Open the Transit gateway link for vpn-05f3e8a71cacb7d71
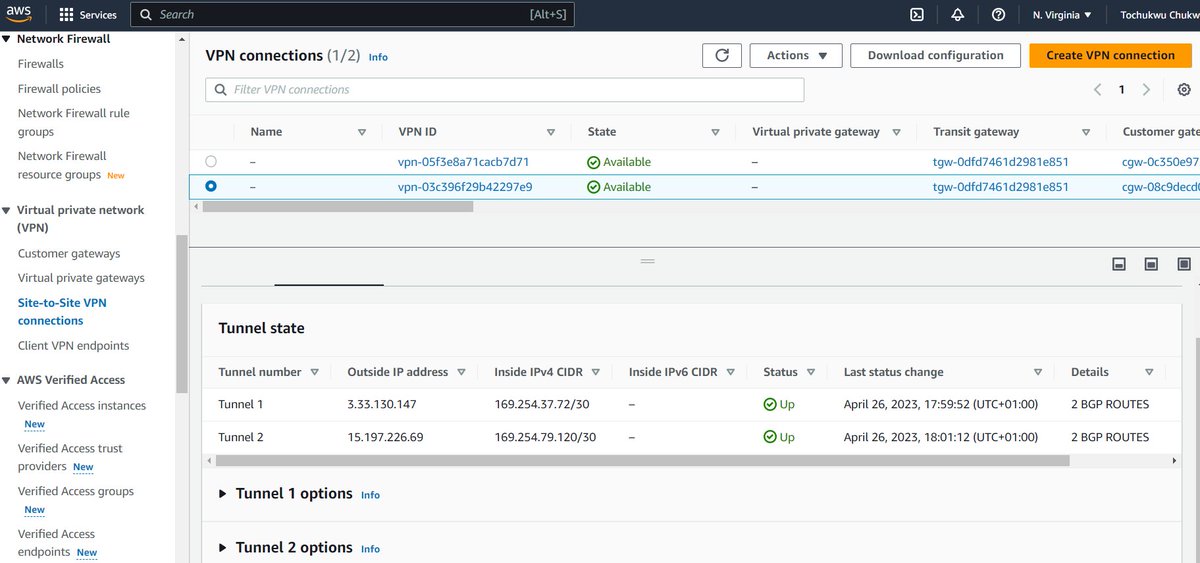 click(x=1001, y=162)
